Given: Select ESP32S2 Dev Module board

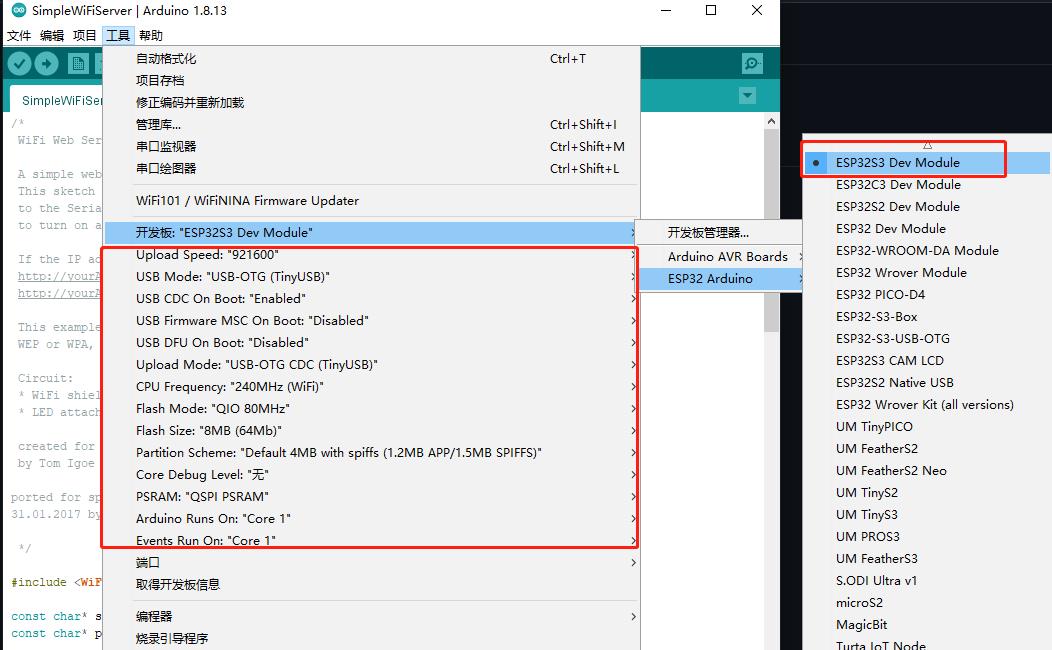Looking at the screenshot, I should pyautogui.click(x=926, y=207).
